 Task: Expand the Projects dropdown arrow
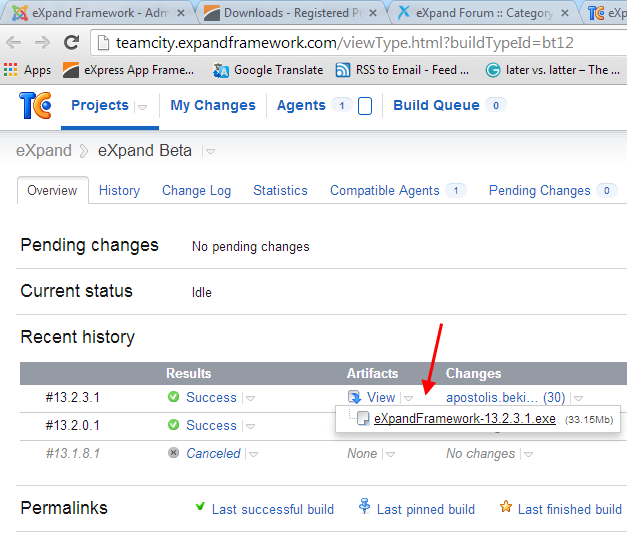click(x=142, y=107)
